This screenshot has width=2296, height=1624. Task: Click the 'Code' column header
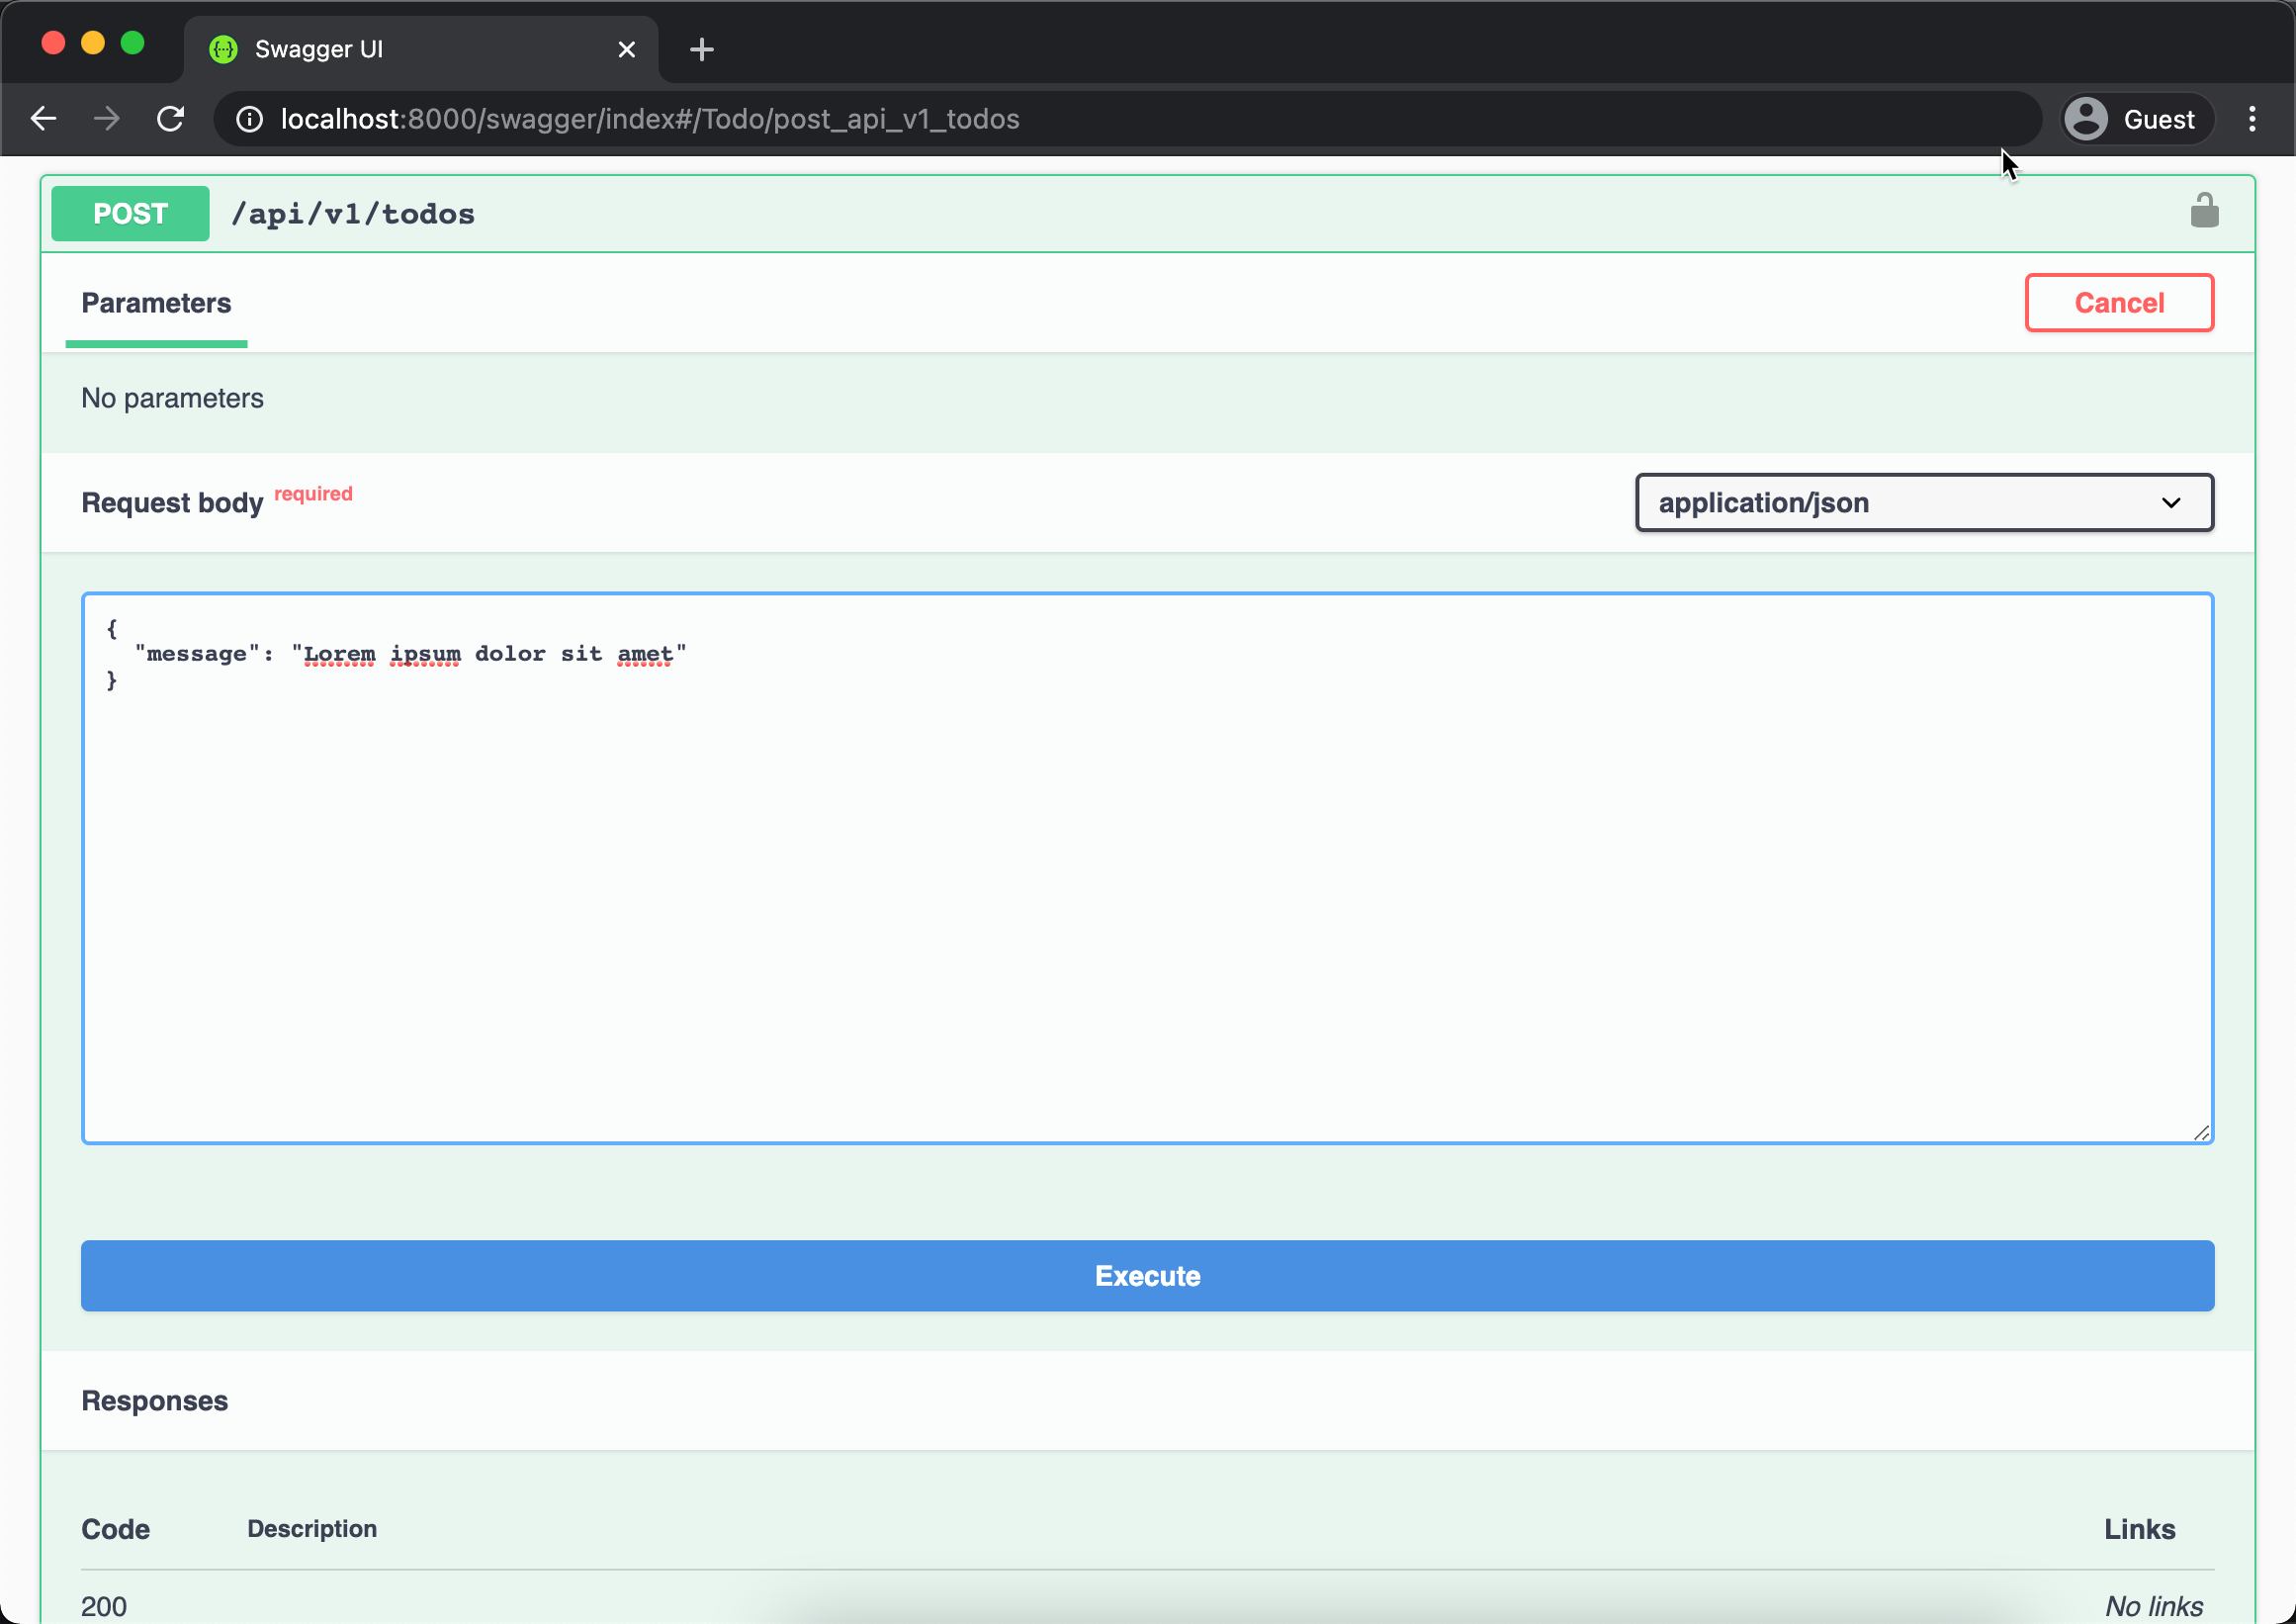(x=115, y=1528)
